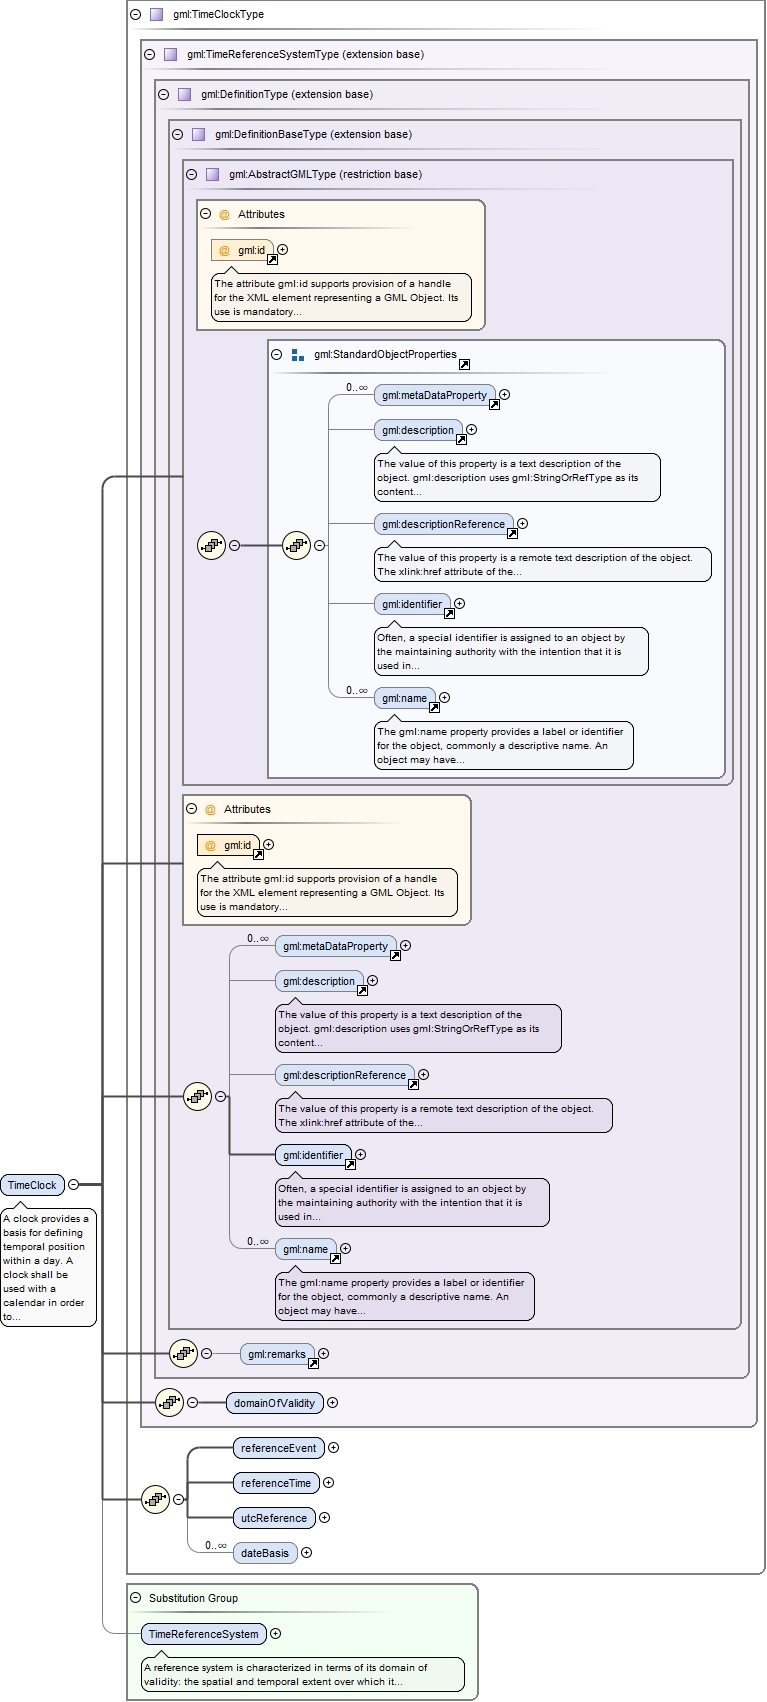The width and height of the screenshot is (767, 1702).
Task: Click the TimeClock description text
Action: pos(47,1267)
